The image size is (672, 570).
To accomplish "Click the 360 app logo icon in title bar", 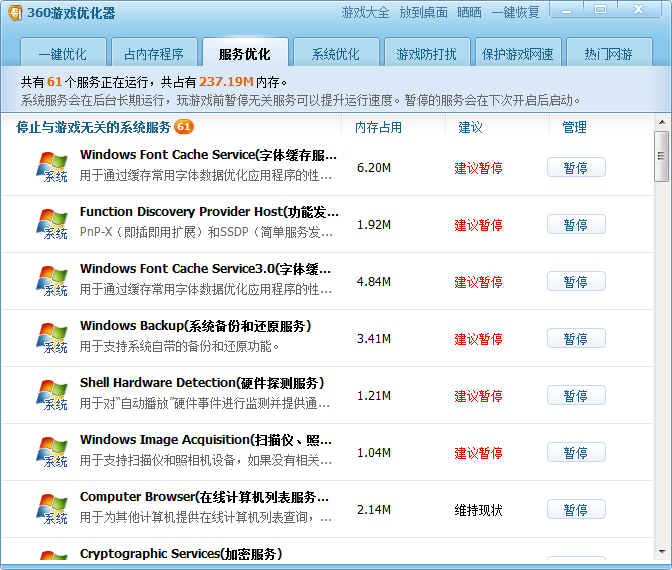I will click(14, 12).
